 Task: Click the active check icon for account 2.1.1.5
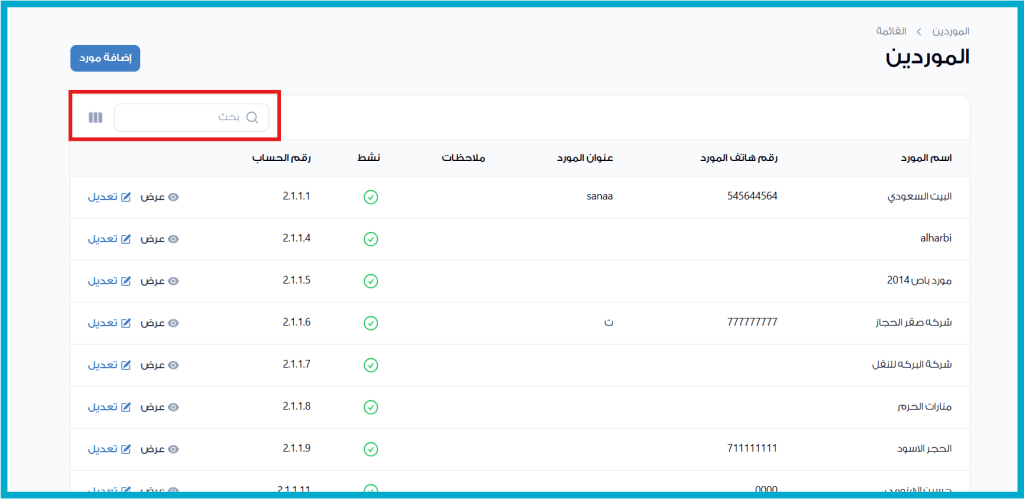coord(370,281)
